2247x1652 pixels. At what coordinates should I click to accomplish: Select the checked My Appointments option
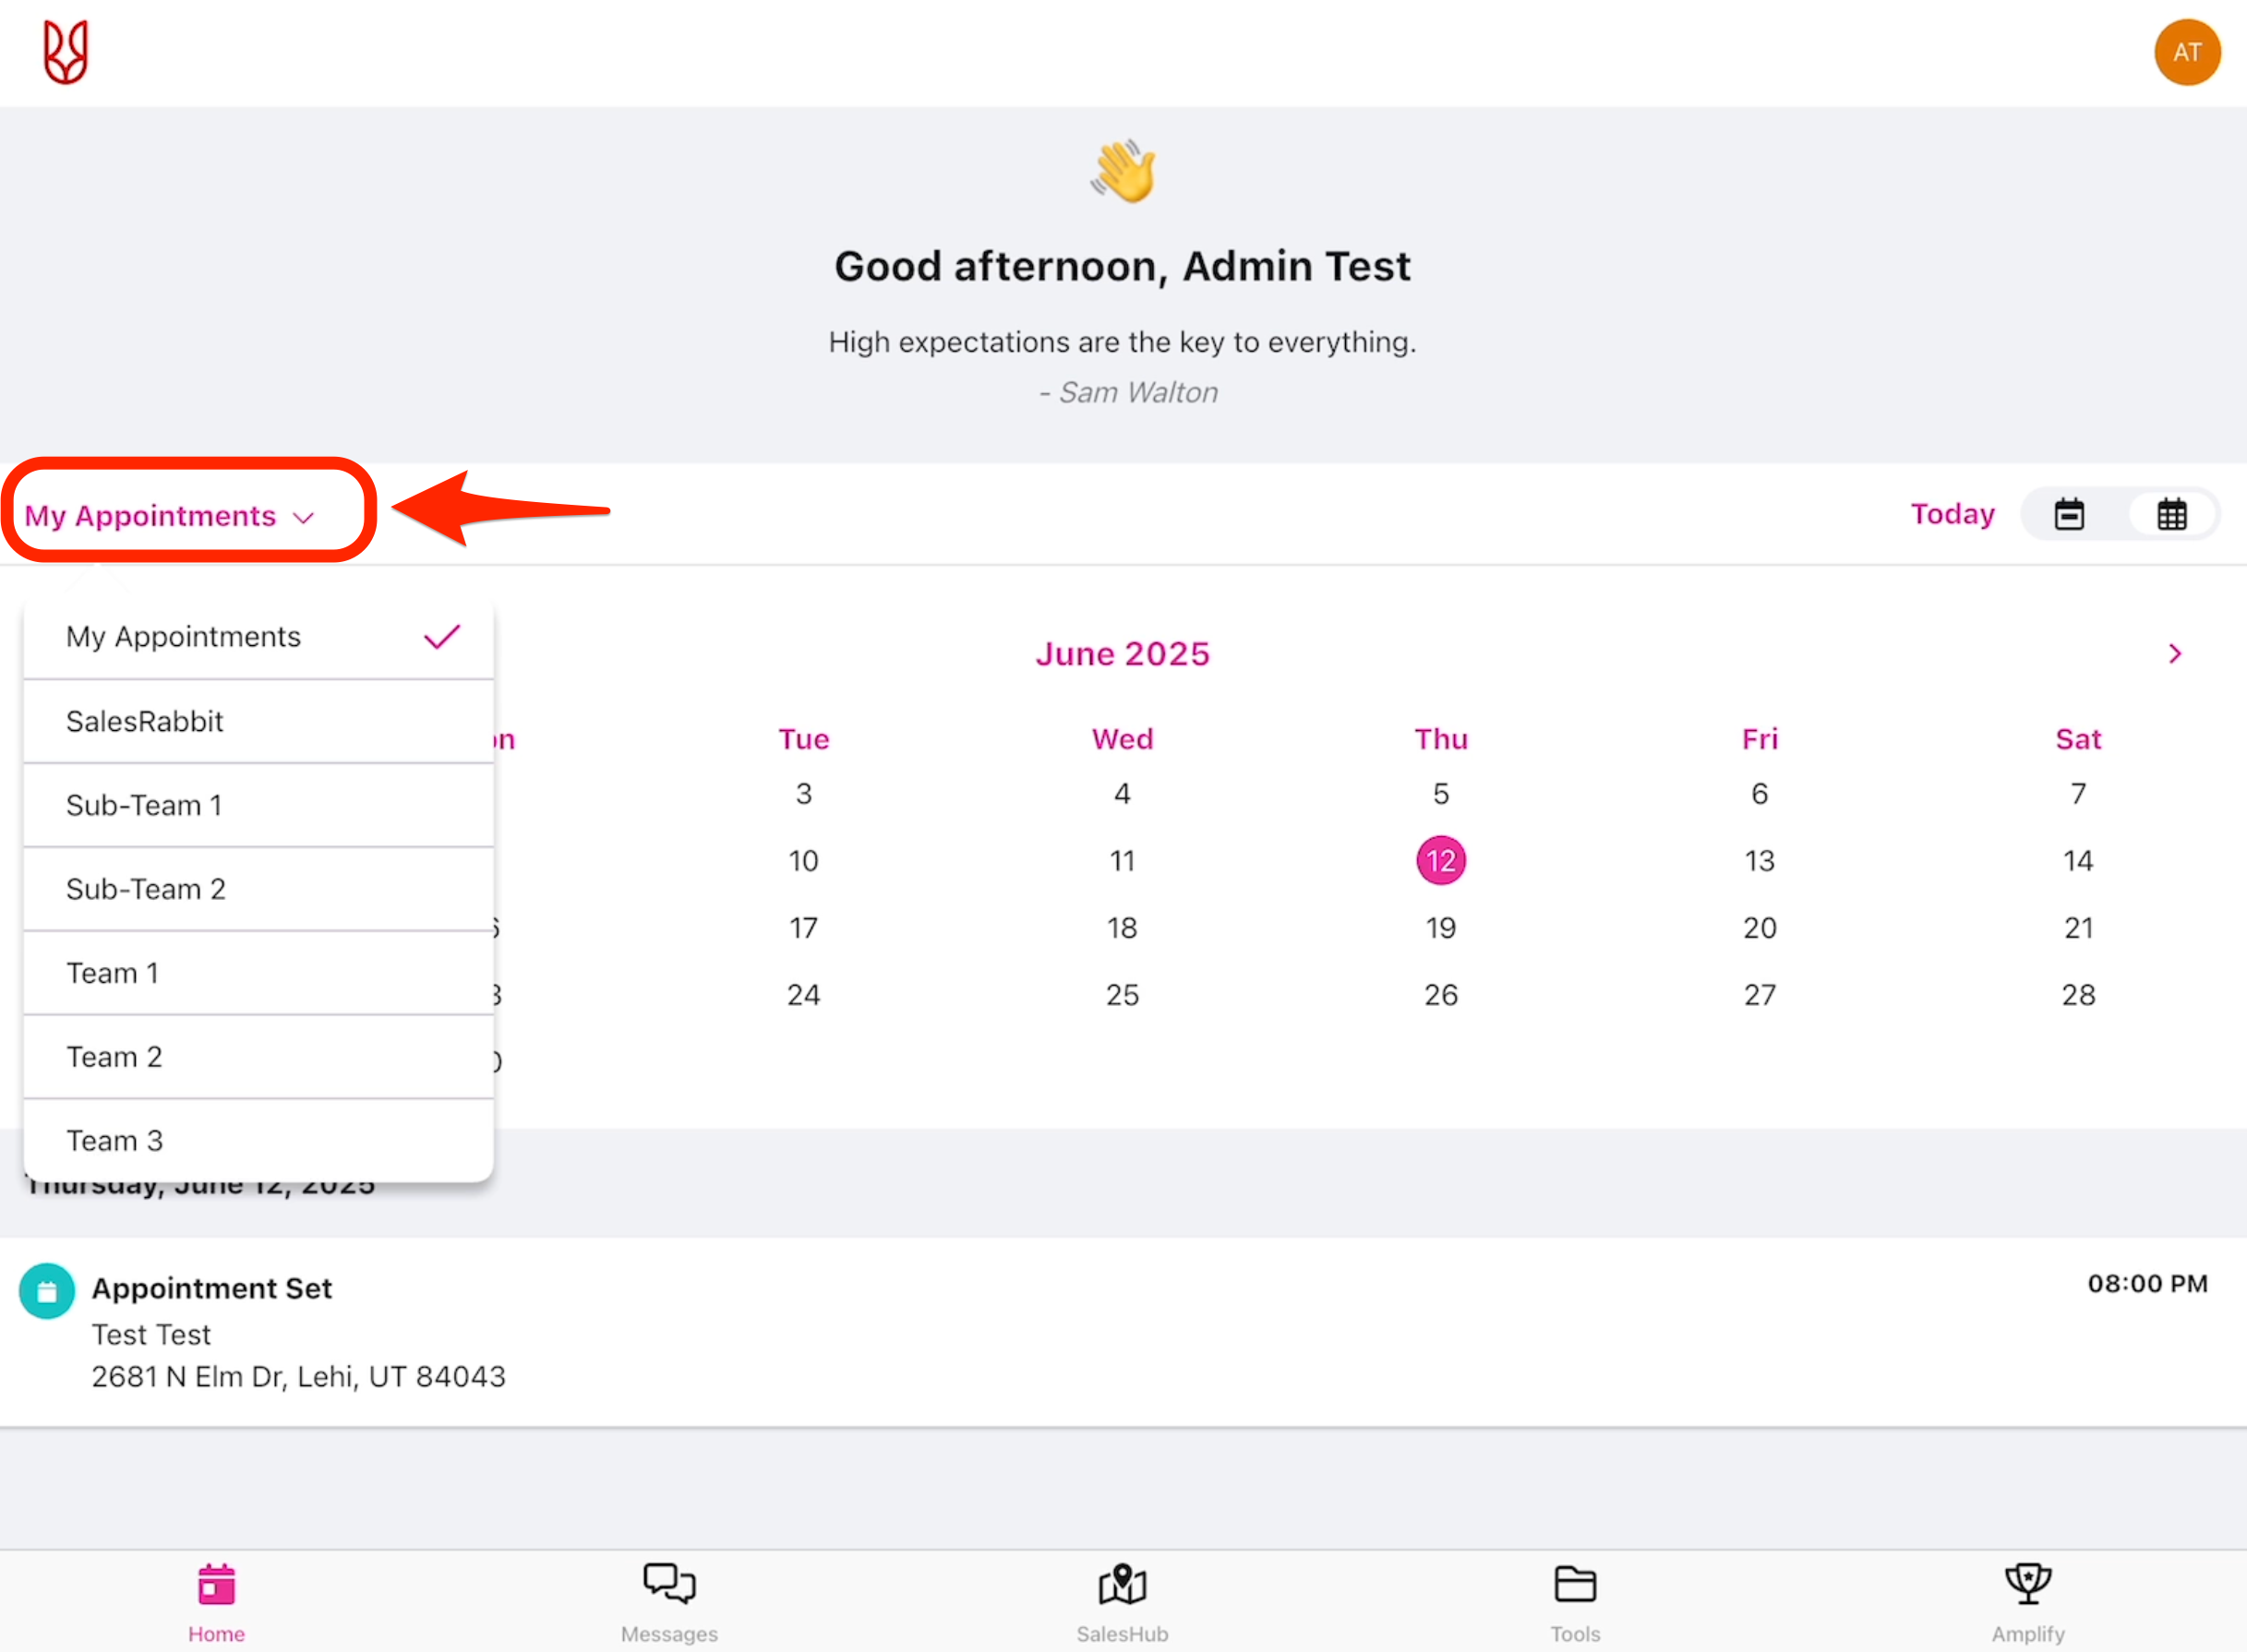pos(258,637)
